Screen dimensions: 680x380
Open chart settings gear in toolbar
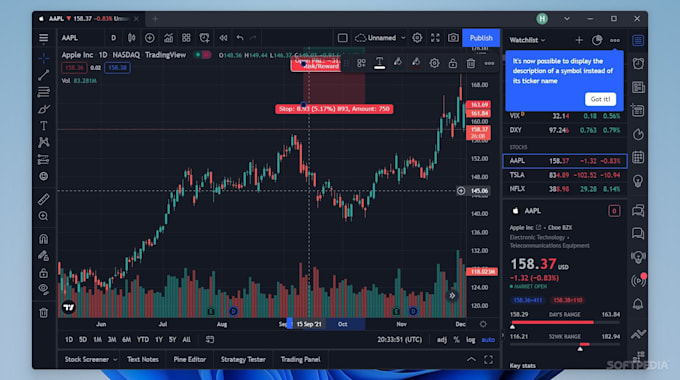(417, 38)
